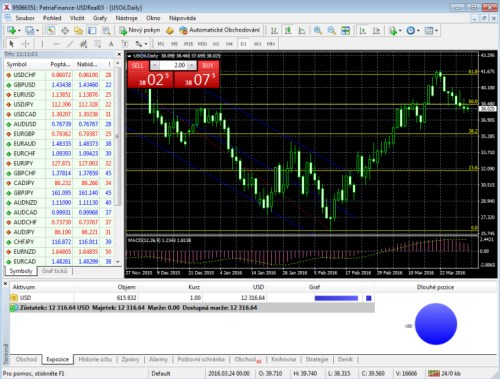This screenshot has width=500, height=379.
Task: Select the trendline drawing tool
Action: [70, 44]
